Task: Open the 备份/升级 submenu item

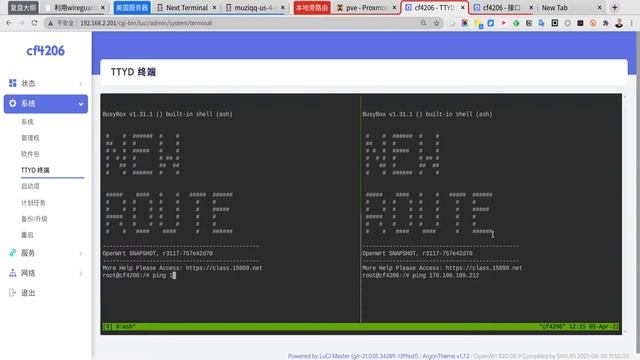Action: pos(34,219)
